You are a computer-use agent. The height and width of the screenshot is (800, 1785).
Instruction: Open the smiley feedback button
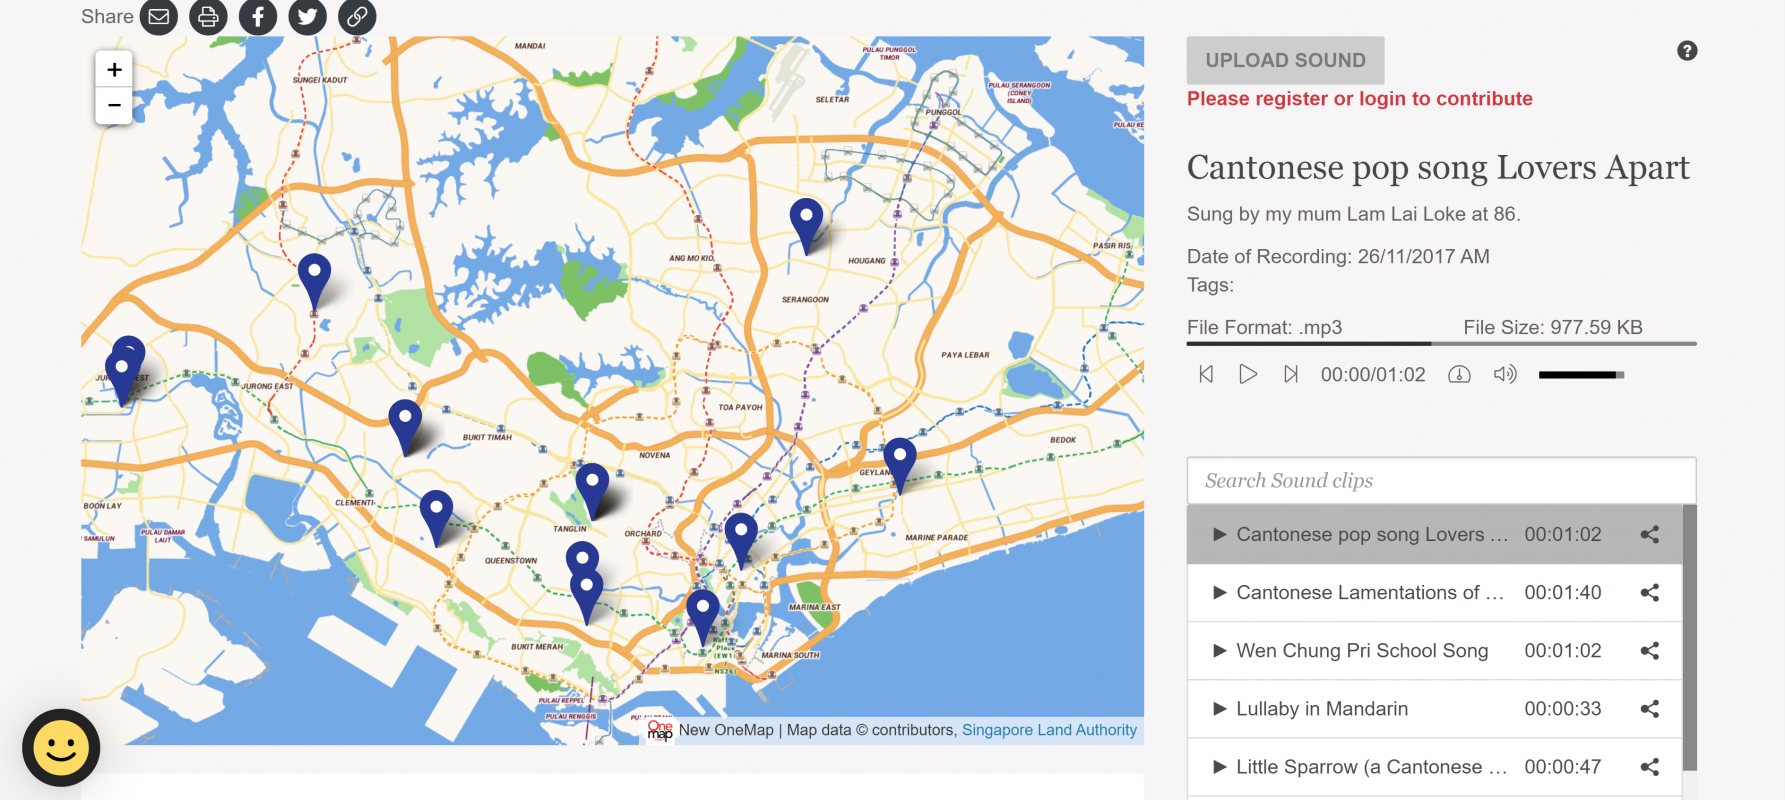61,748
